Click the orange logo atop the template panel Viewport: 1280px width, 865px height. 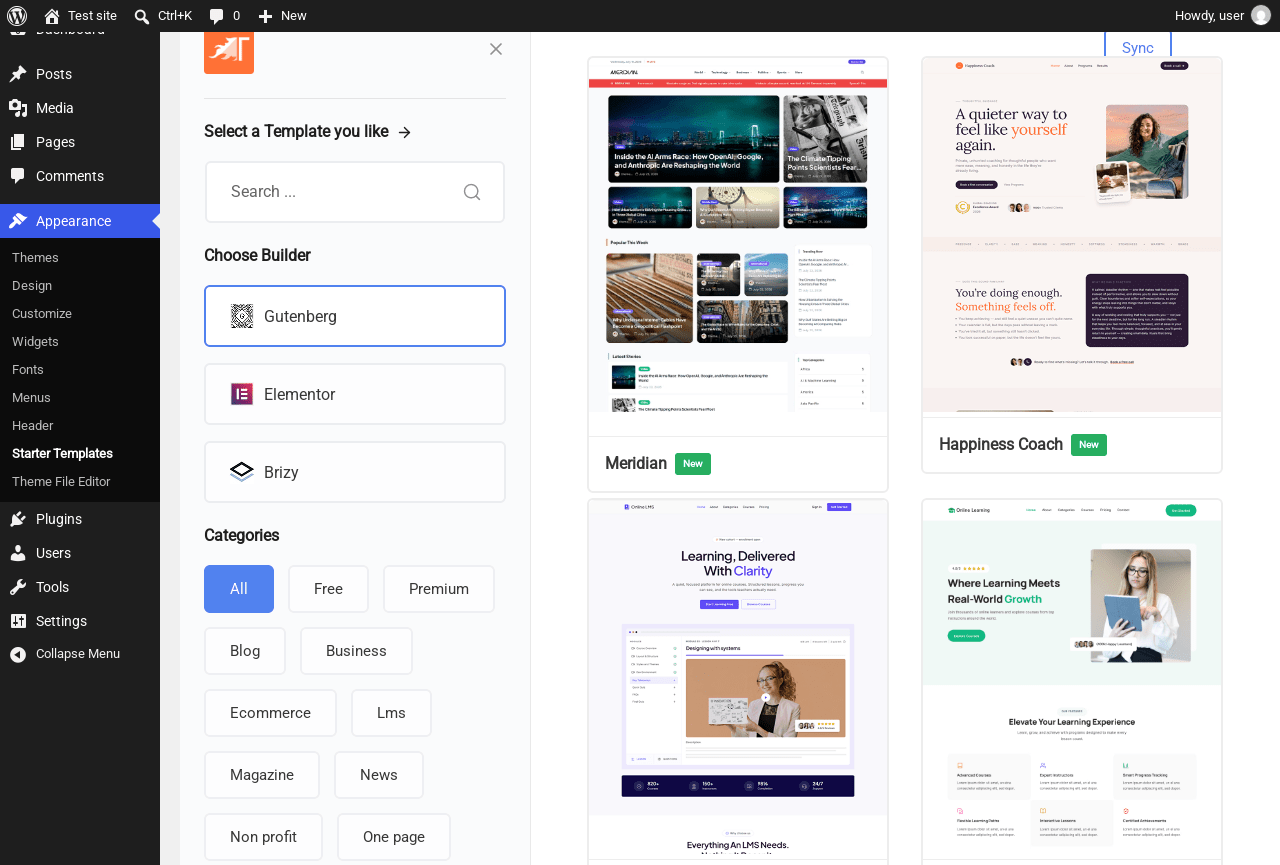229,50
